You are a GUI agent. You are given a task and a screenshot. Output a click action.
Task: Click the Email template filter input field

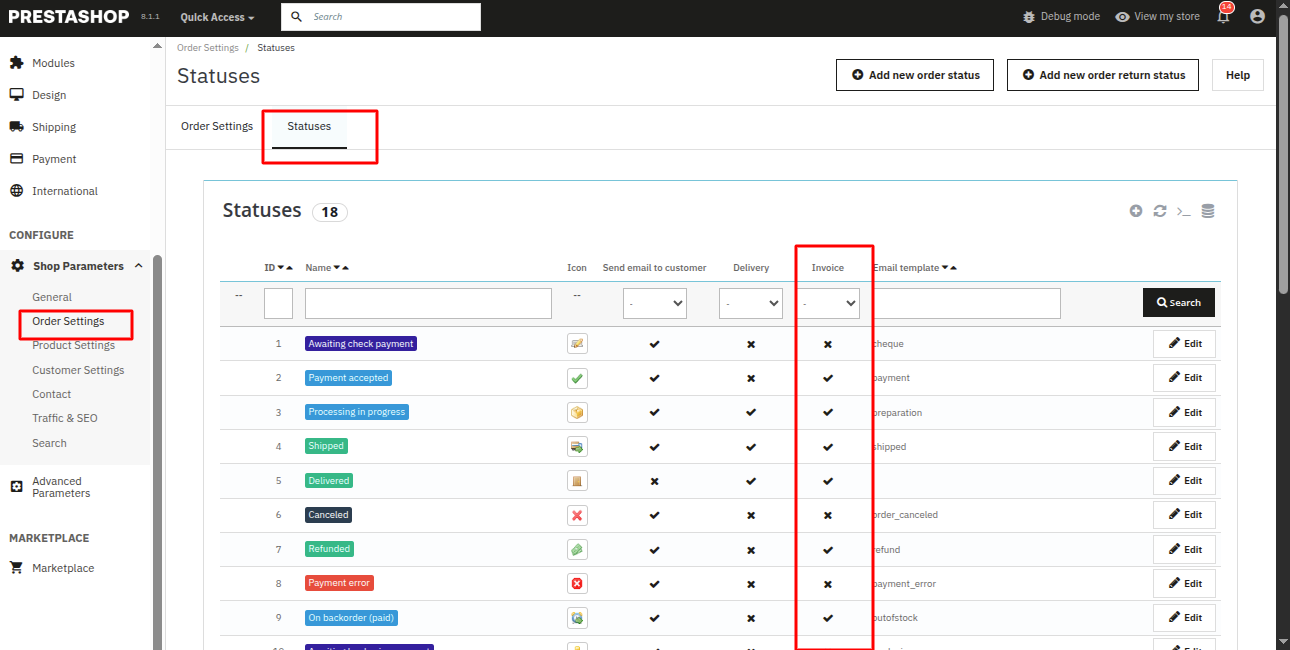[967, 303]
